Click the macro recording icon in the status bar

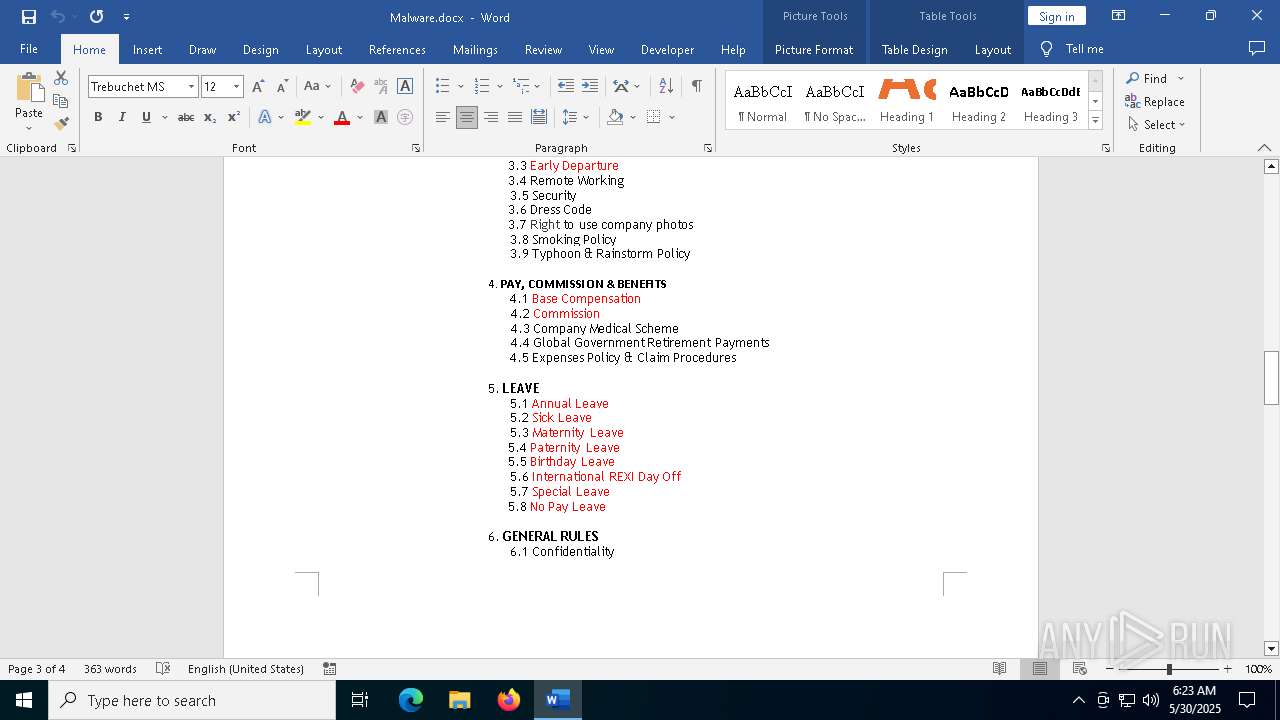tap(330, 669)
